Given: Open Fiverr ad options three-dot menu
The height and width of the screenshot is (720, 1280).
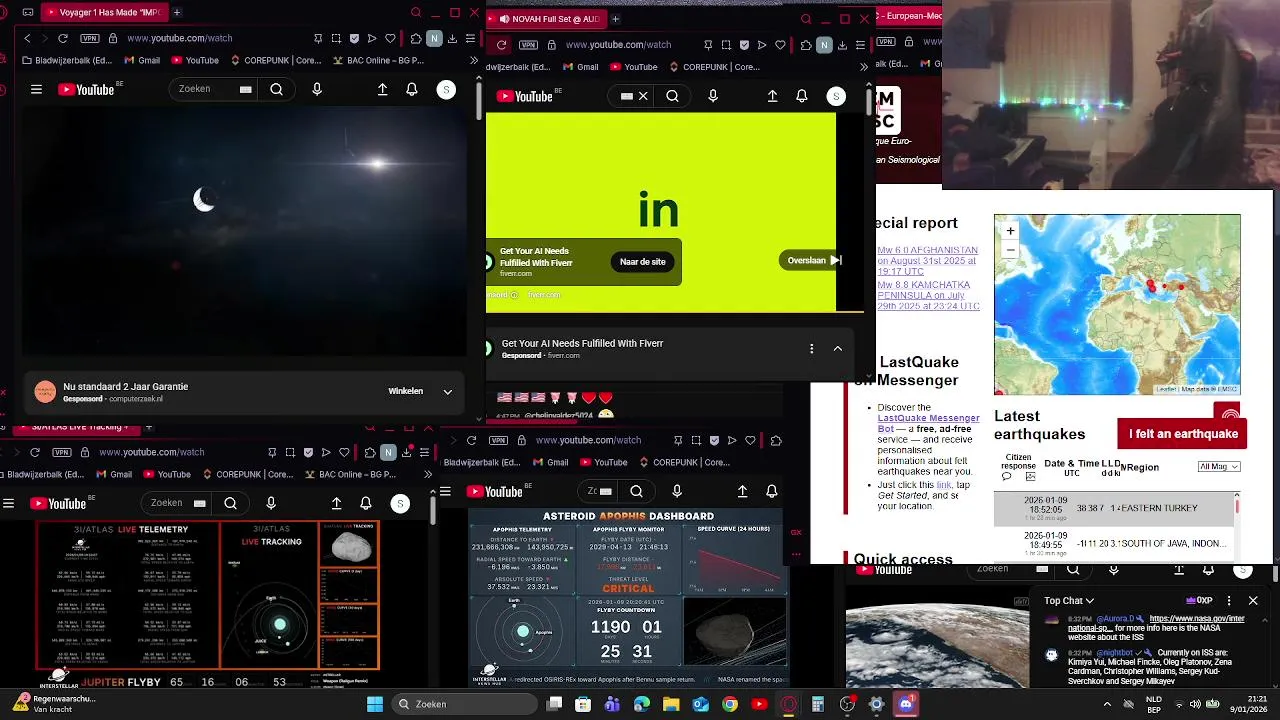Looking at the screenshot, I should click(x=811, y=348).
